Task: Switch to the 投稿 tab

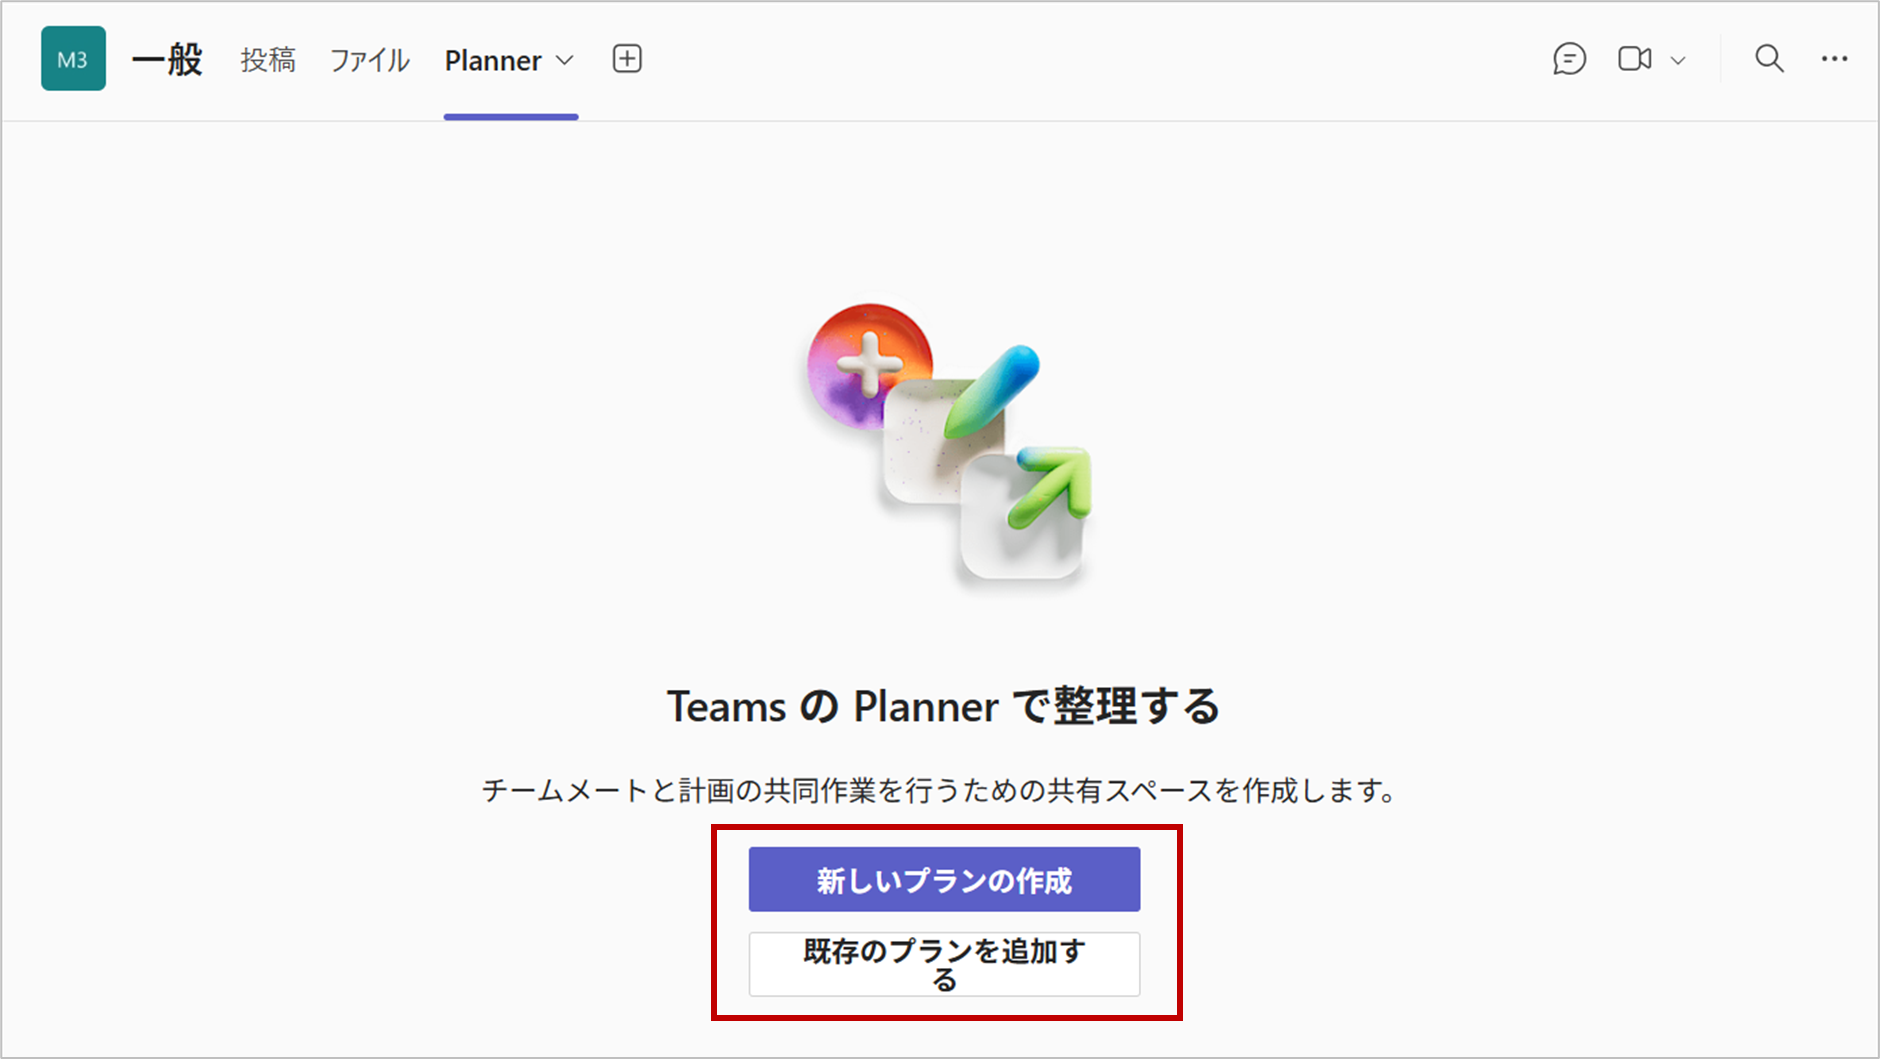Action: 267,60
